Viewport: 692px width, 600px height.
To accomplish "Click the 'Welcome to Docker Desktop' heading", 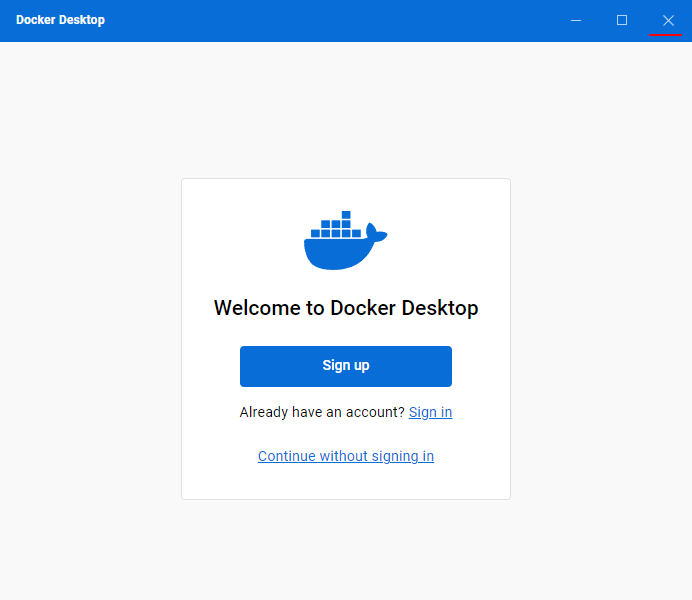I will (x=346, y=308).
